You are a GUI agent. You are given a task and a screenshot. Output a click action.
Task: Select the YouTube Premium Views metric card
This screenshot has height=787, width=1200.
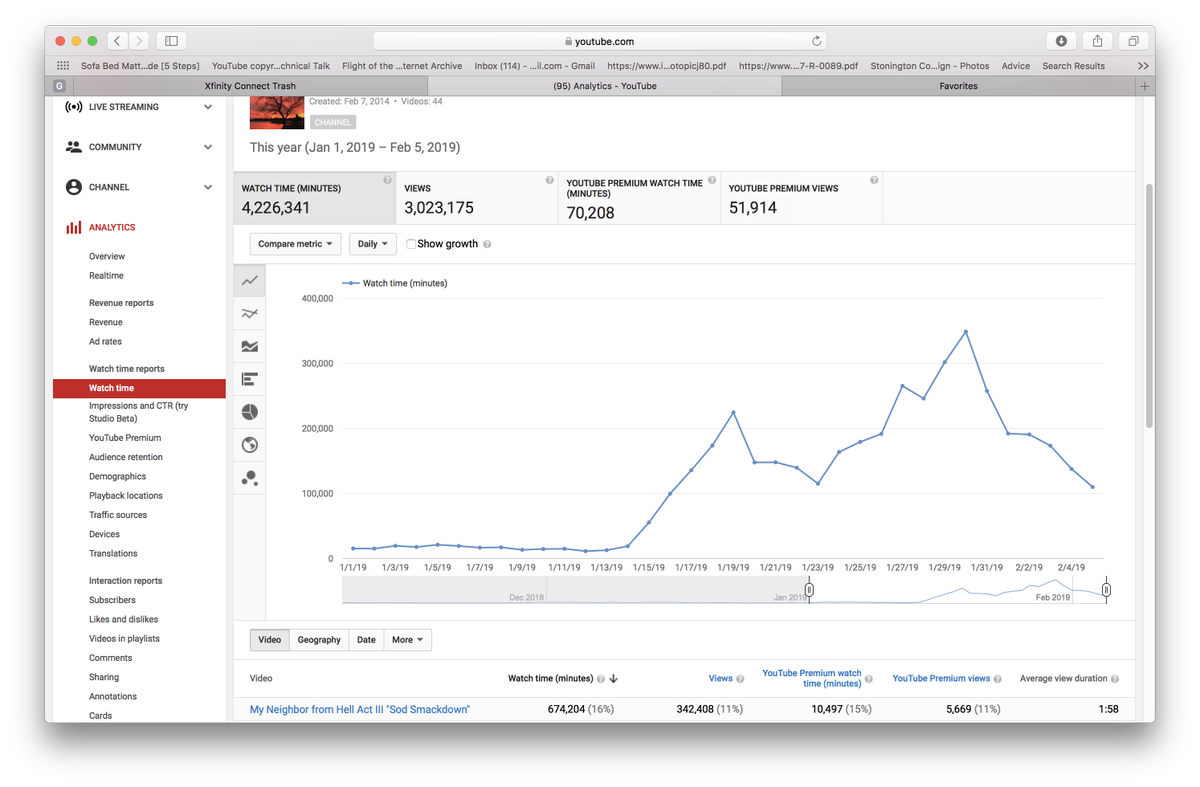click(801, 198)
